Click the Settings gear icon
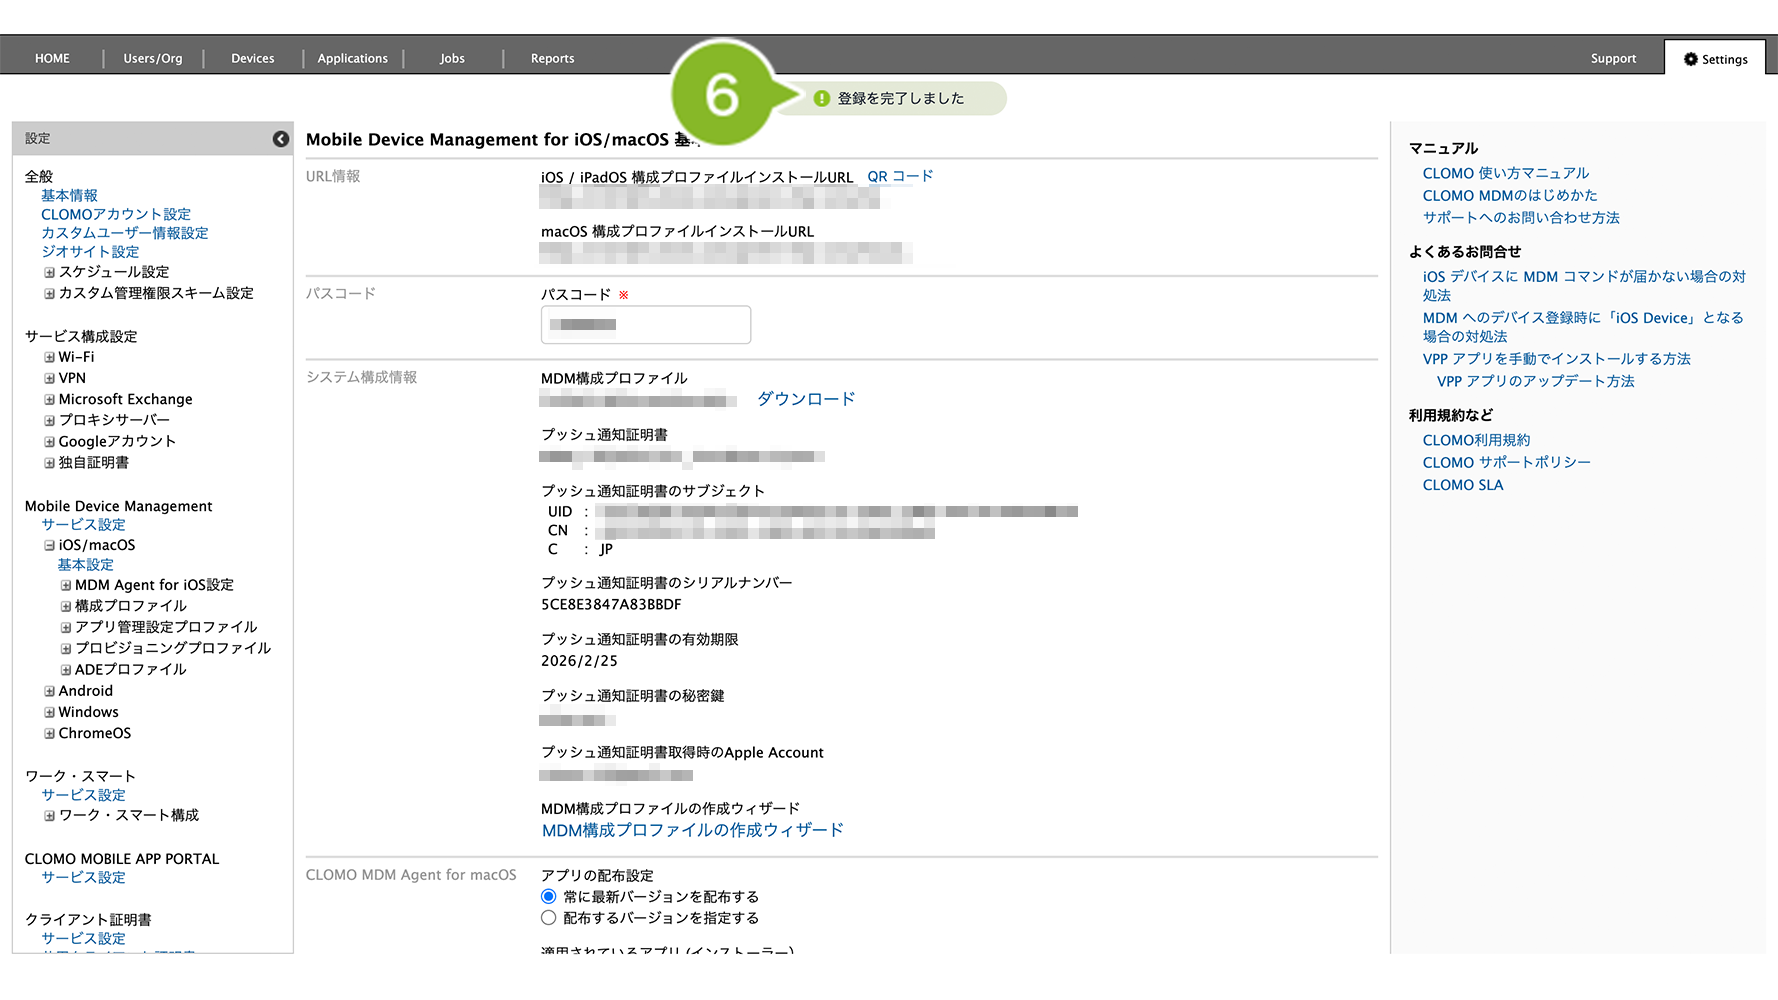Viewport: 1778px width, 1000px height. [1690, 59]
